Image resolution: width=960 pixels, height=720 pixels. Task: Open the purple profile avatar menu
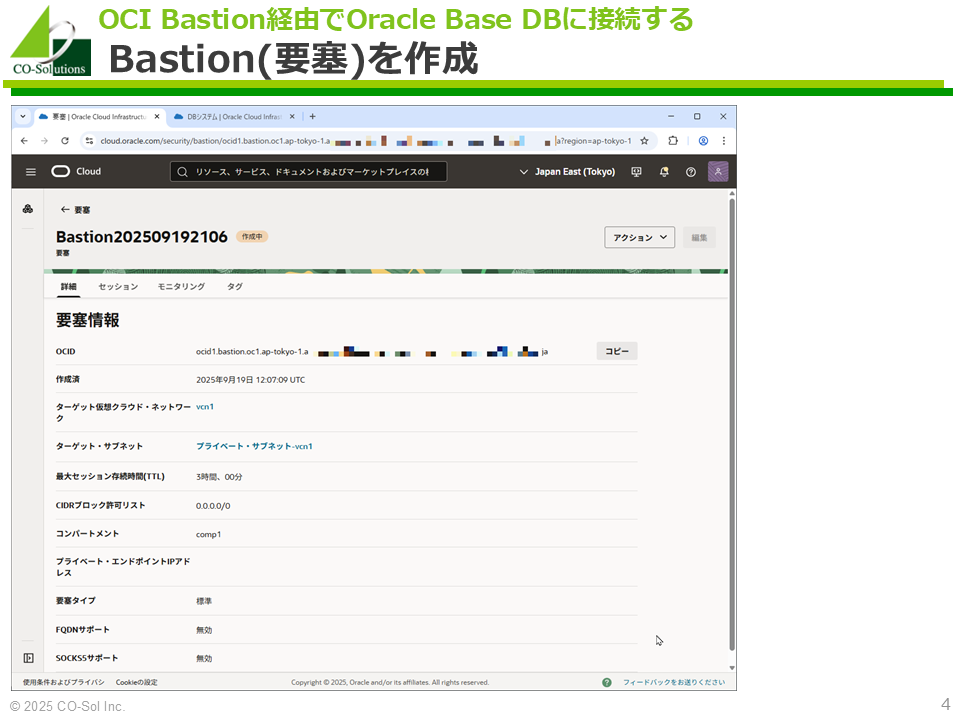[x=718, y=171]
